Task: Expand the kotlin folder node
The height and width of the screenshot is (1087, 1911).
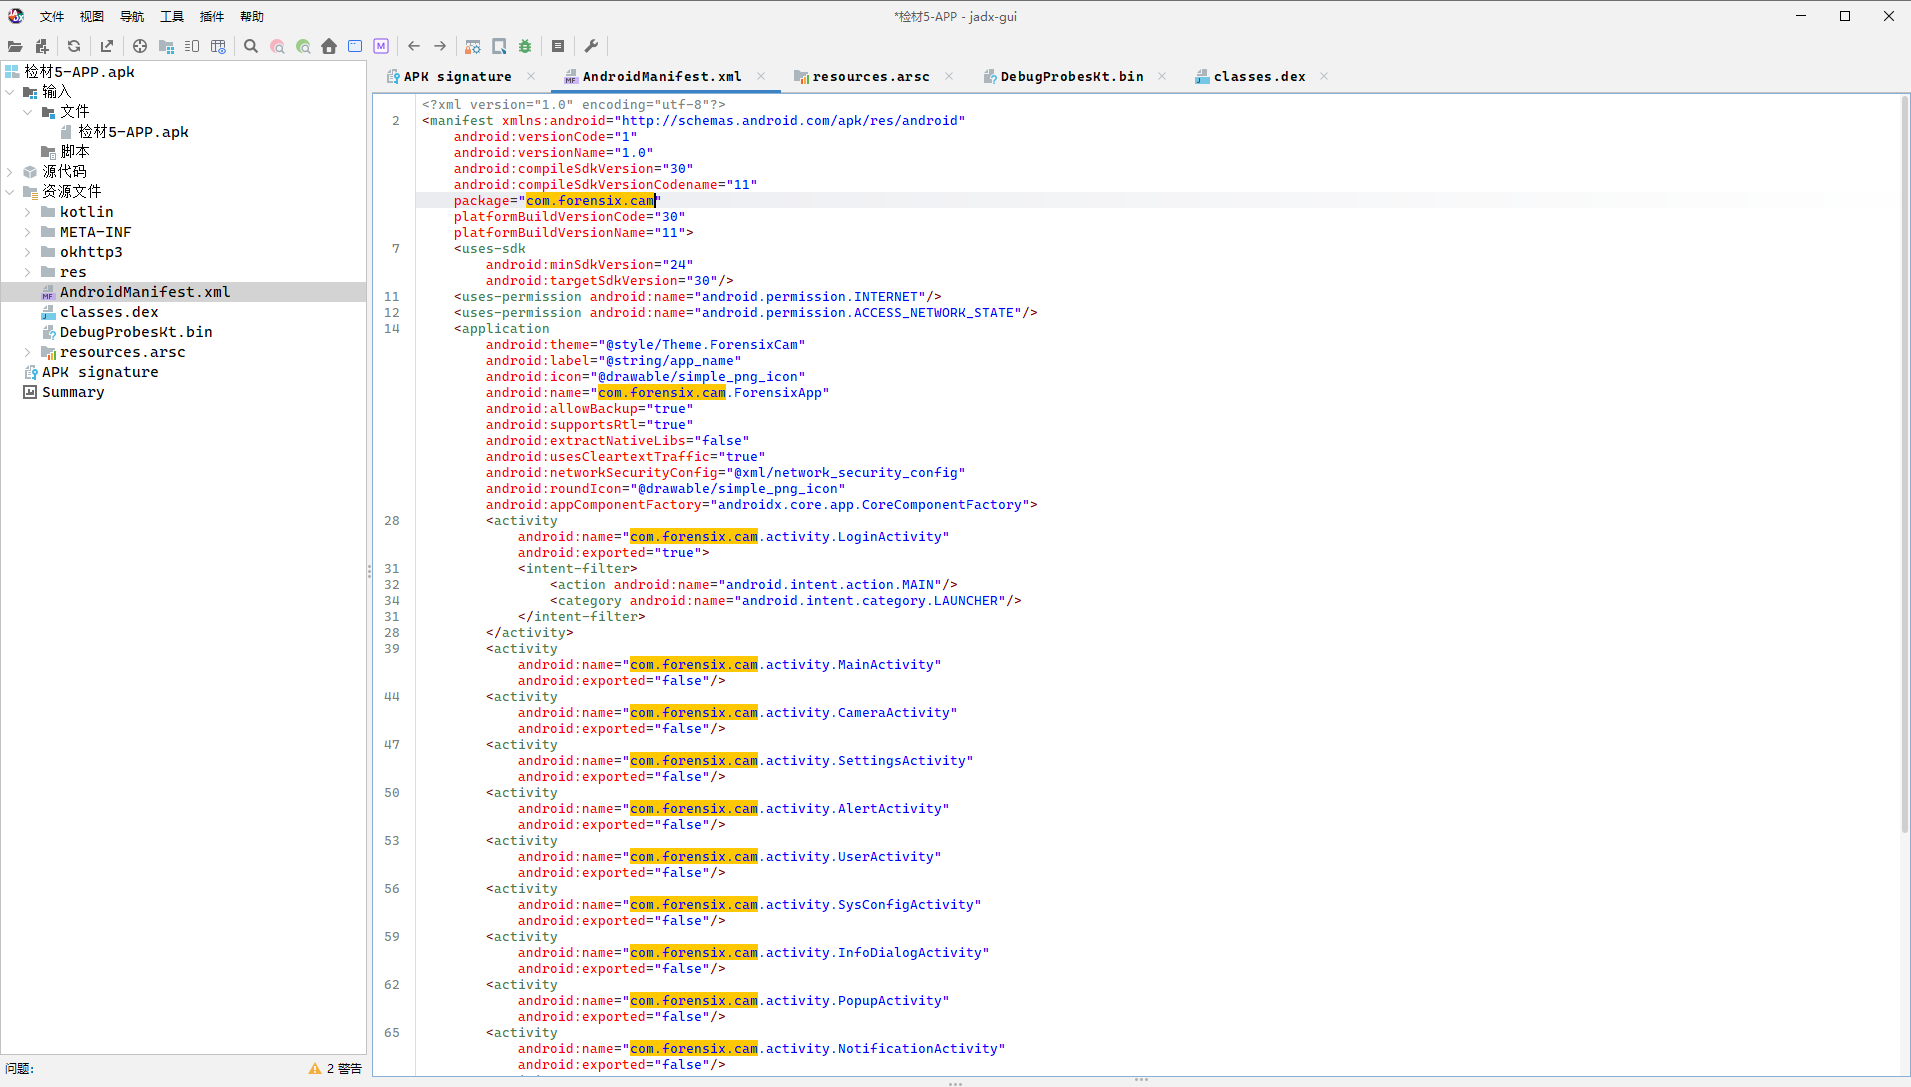Action: coord(28,212)
